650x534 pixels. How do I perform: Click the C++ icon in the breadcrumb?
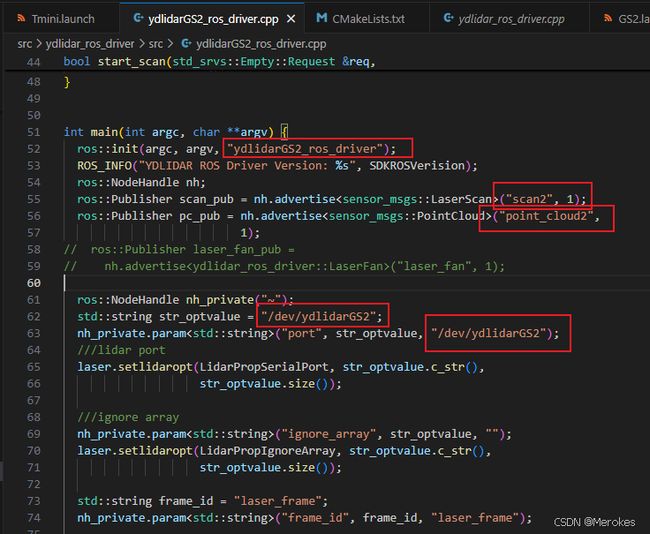point(187,43)
